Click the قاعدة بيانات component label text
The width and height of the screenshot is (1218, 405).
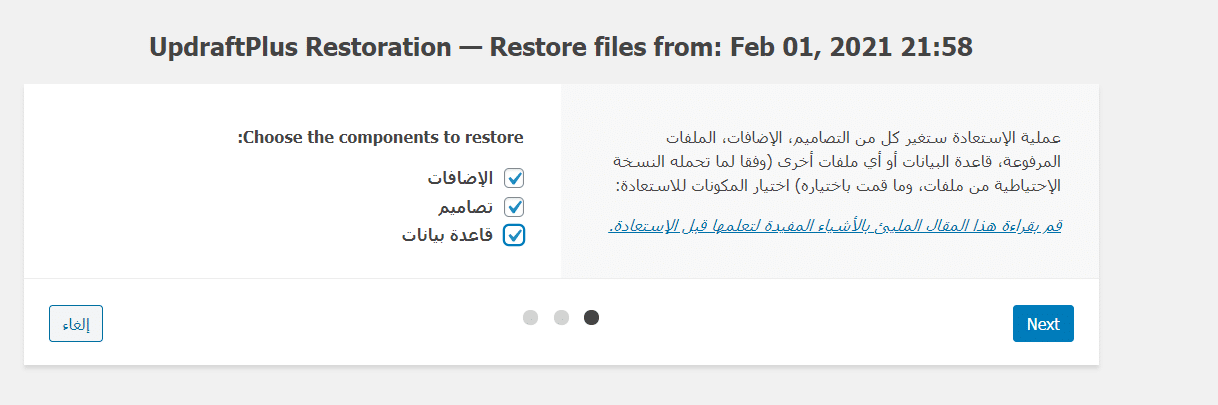448,236
